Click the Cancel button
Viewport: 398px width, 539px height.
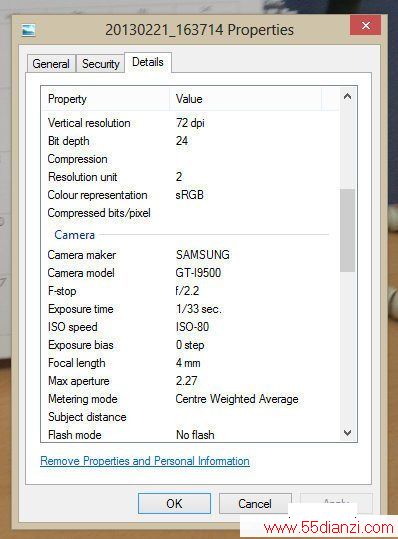[x=255, y=504]
